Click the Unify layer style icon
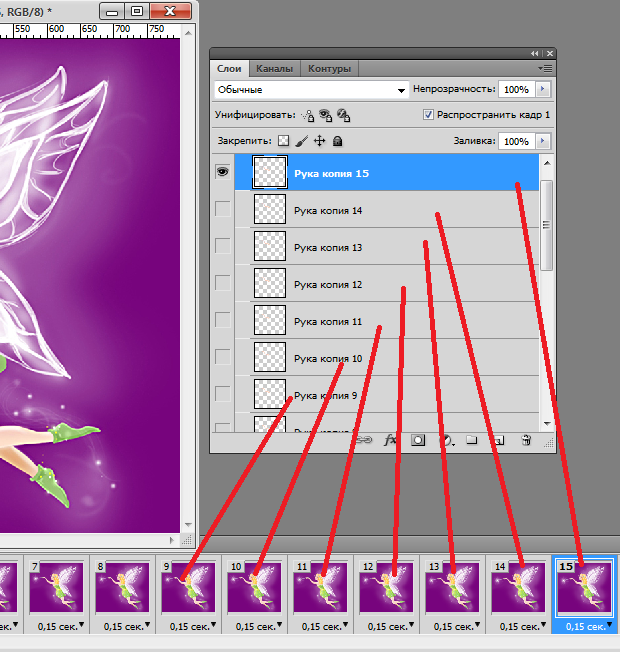The height and width of the screenshot is (652, 620). 343,115
